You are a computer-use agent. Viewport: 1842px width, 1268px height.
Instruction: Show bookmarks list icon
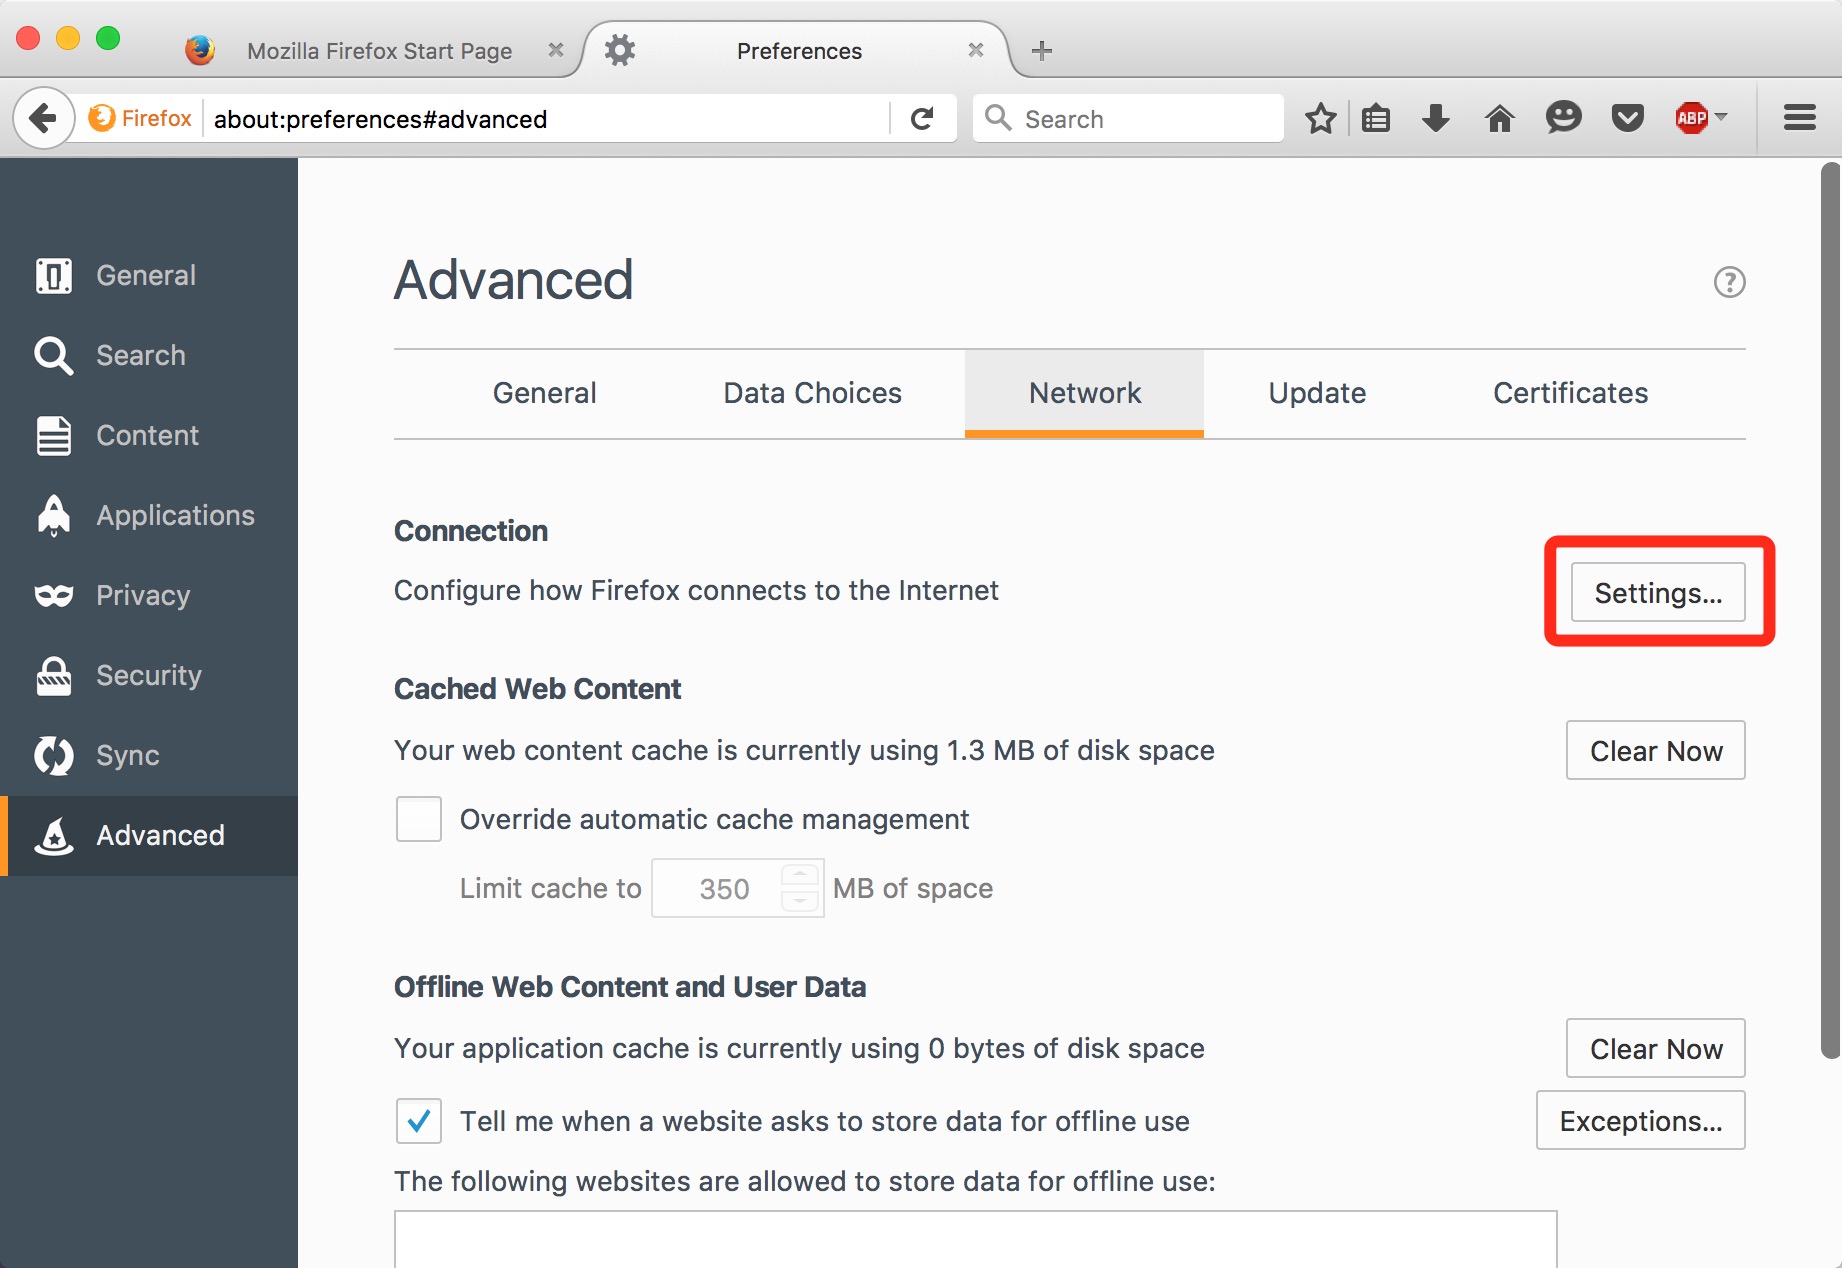[x=1376, y=119]
